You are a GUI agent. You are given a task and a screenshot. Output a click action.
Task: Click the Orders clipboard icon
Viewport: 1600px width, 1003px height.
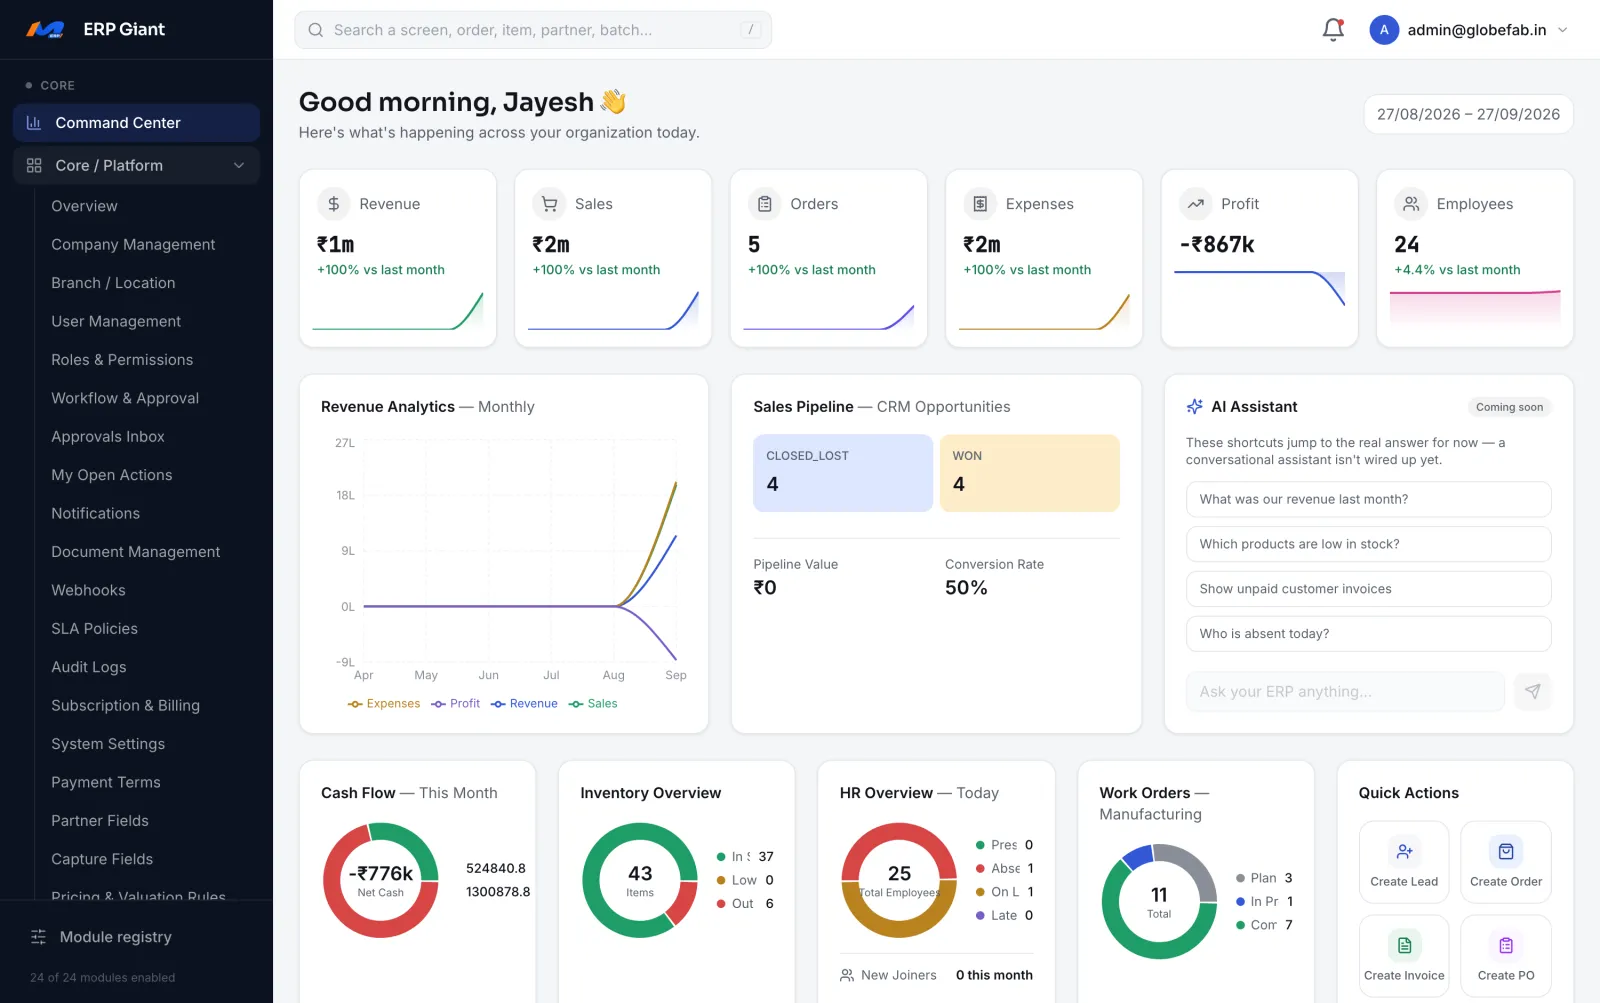pos(765,204)
